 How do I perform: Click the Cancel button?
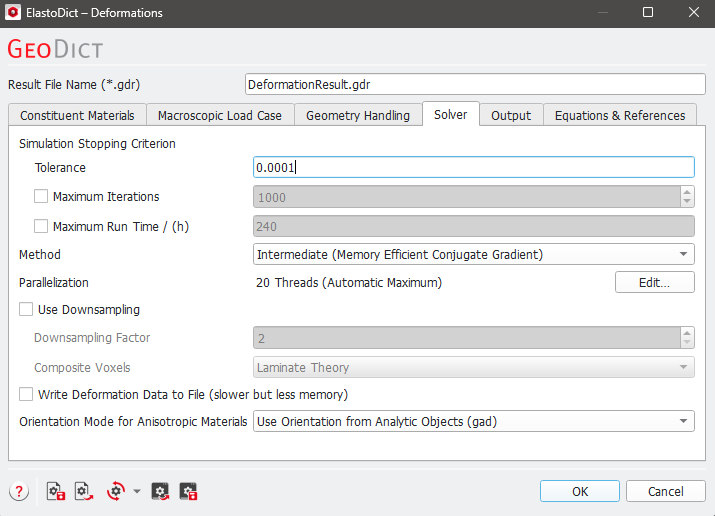[665, 491]
